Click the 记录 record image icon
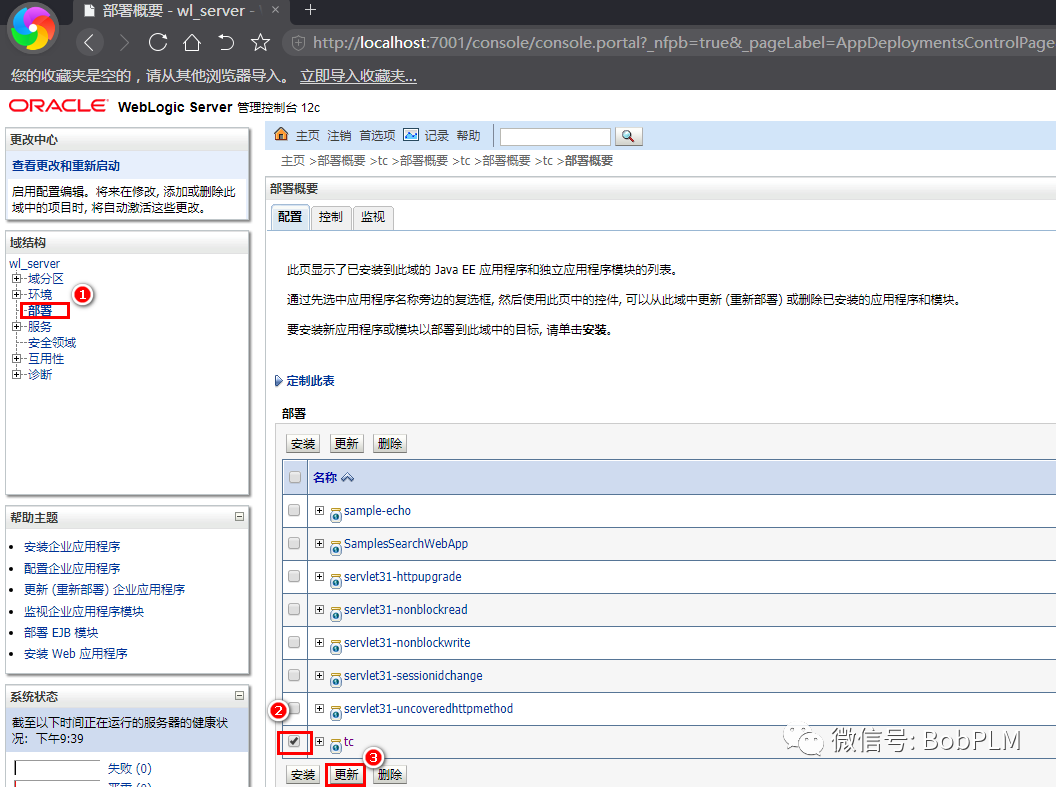1056x787 pixels. pos(411,135)
